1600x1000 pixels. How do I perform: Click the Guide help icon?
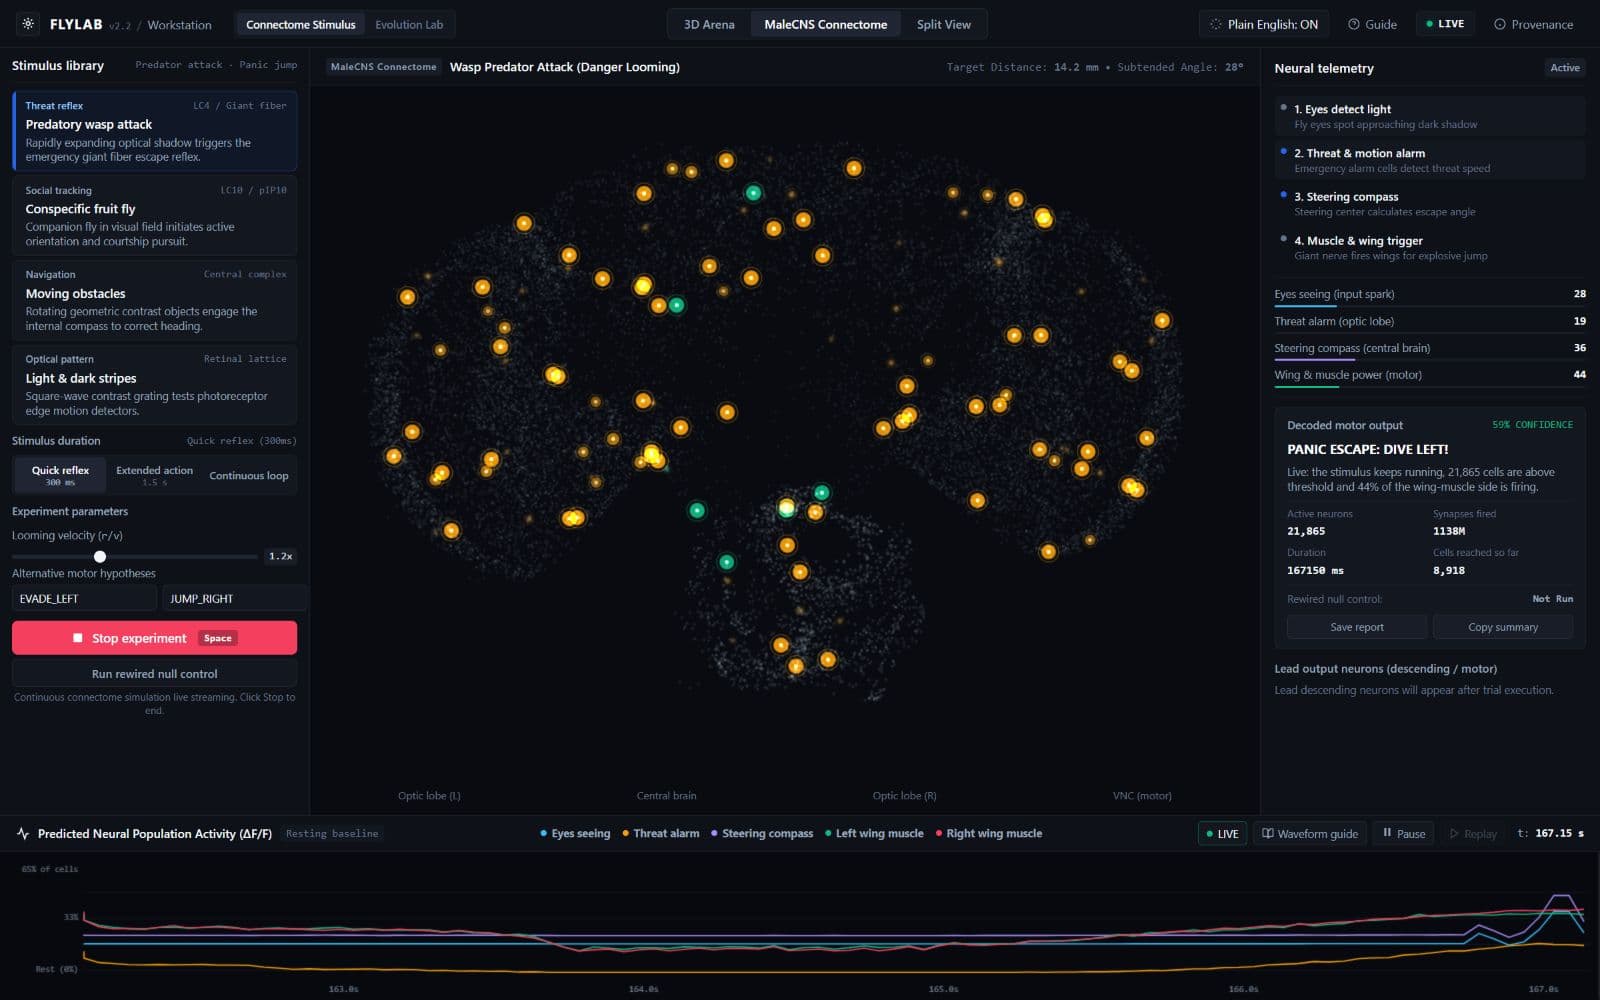coord(1354,24)
